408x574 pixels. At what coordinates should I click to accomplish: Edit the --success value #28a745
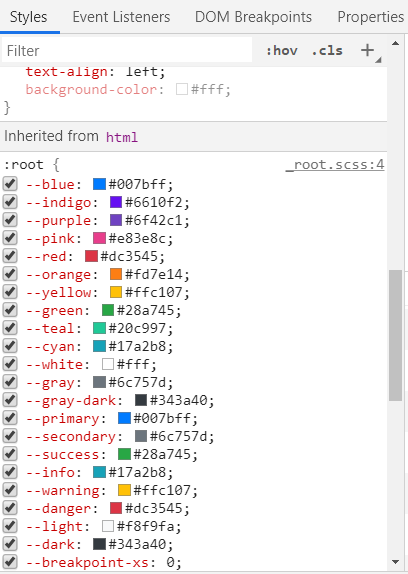[x=162, y=454]
